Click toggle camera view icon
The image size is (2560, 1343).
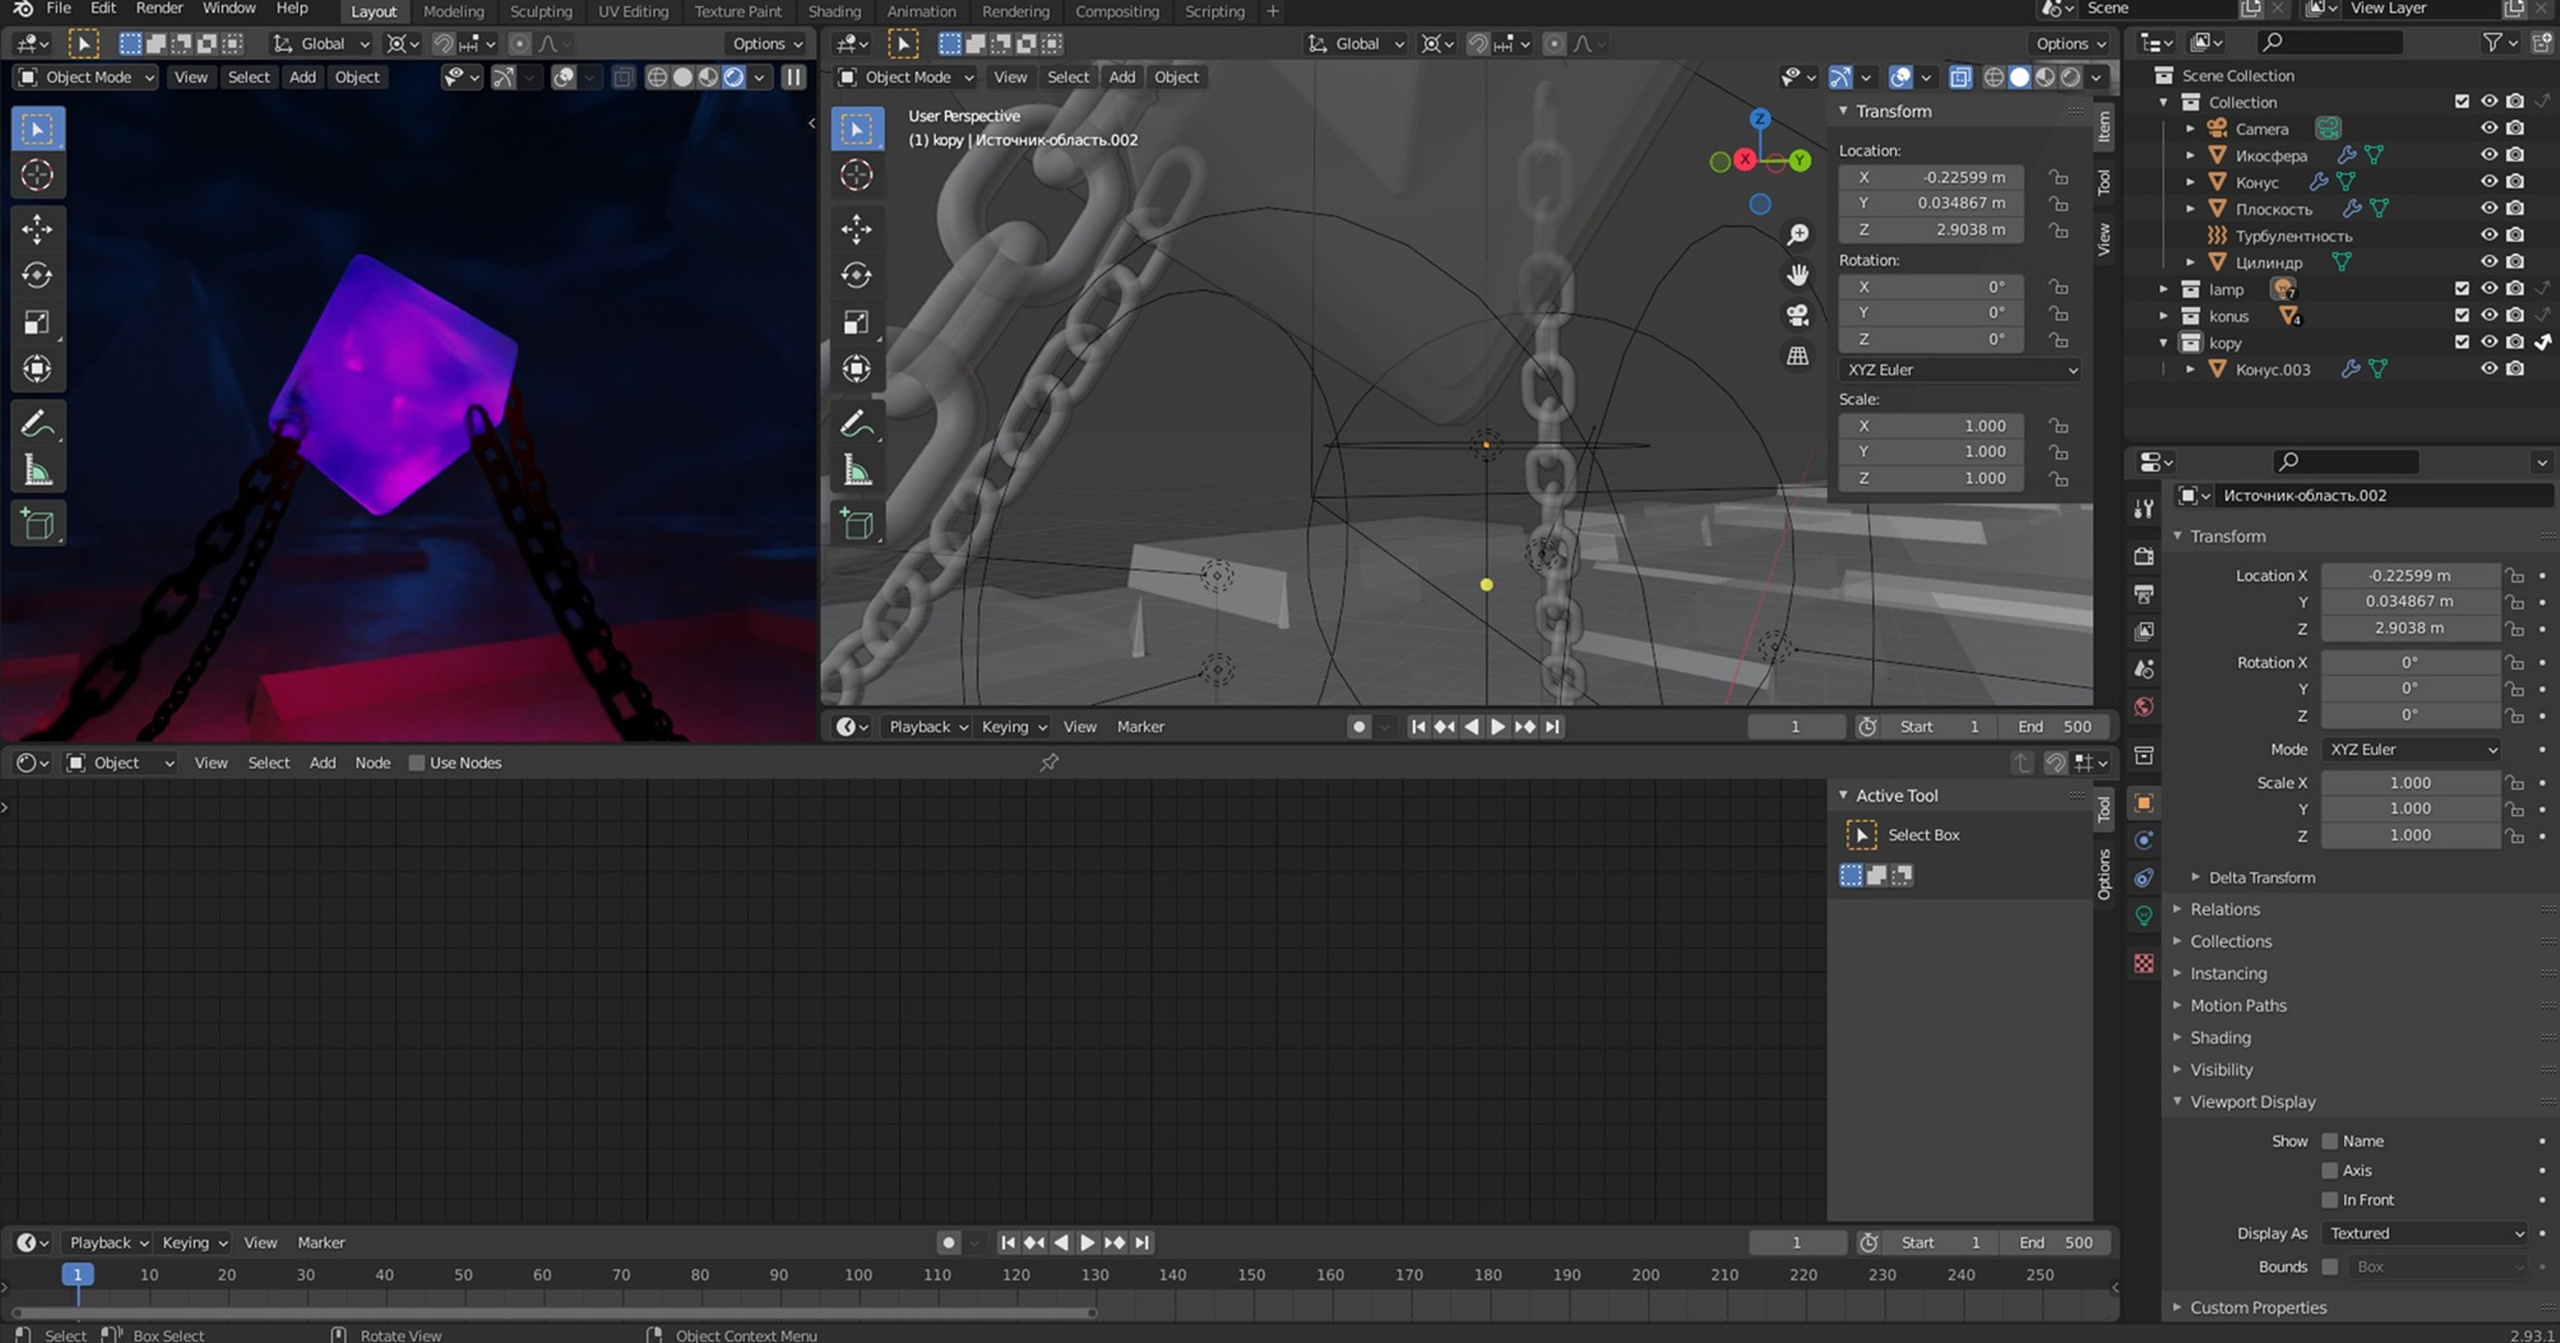[1797, 316]
